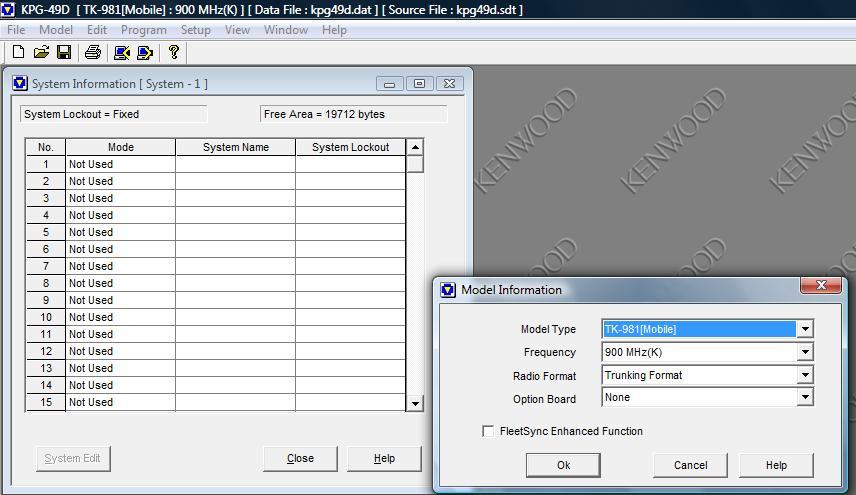This screenshot has width=856, height=495.
Task: Click the system list scroll down arrow
Action: point(415,403)
